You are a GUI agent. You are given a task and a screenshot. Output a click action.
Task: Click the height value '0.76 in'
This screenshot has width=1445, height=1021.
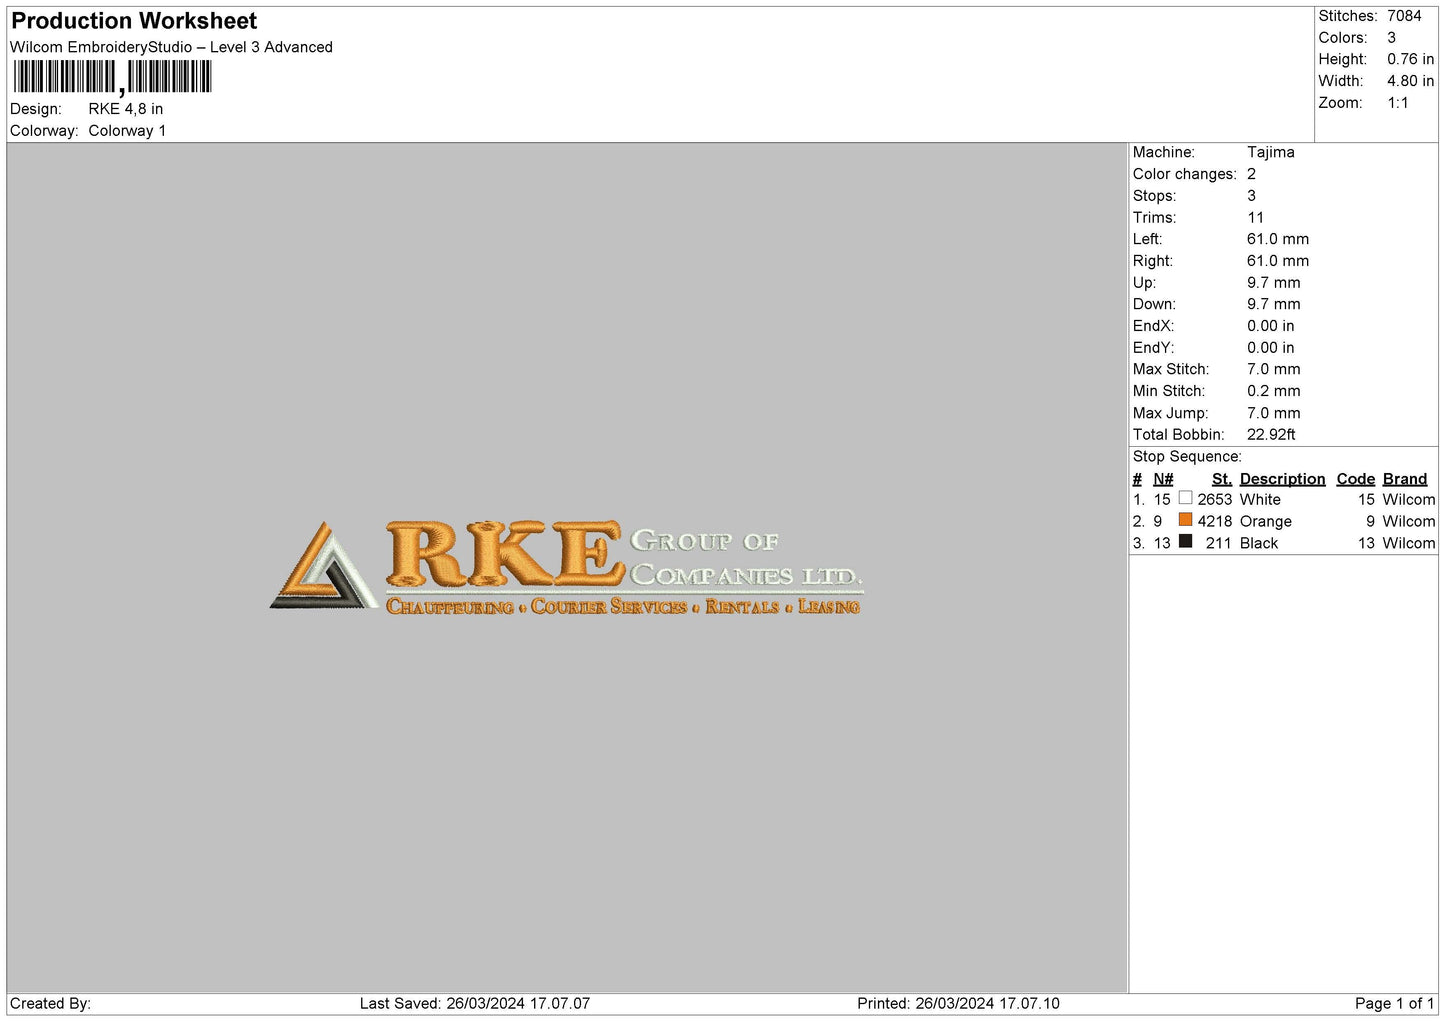point(1410,59)
